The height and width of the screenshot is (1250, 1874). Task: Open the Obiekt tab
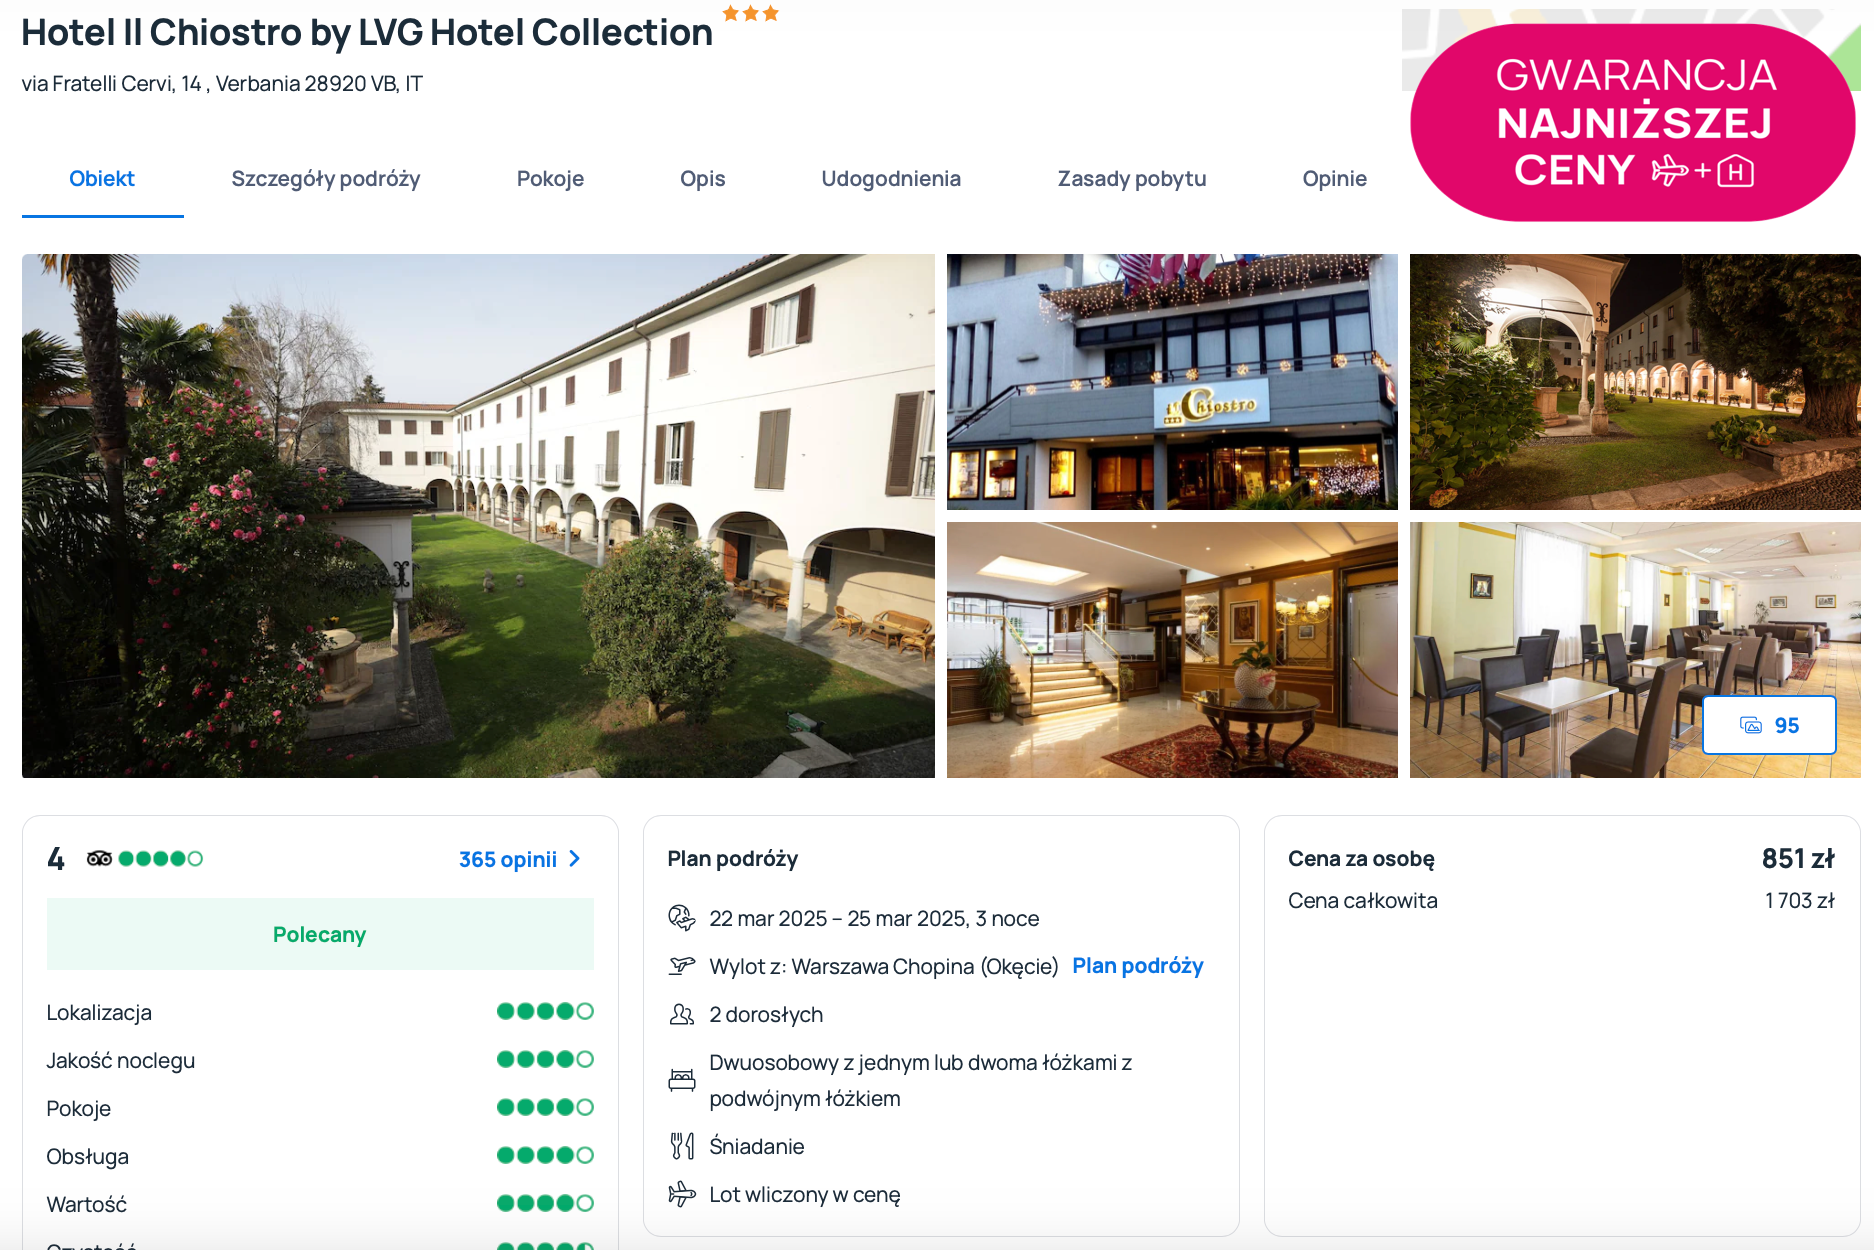click(102, 179)
